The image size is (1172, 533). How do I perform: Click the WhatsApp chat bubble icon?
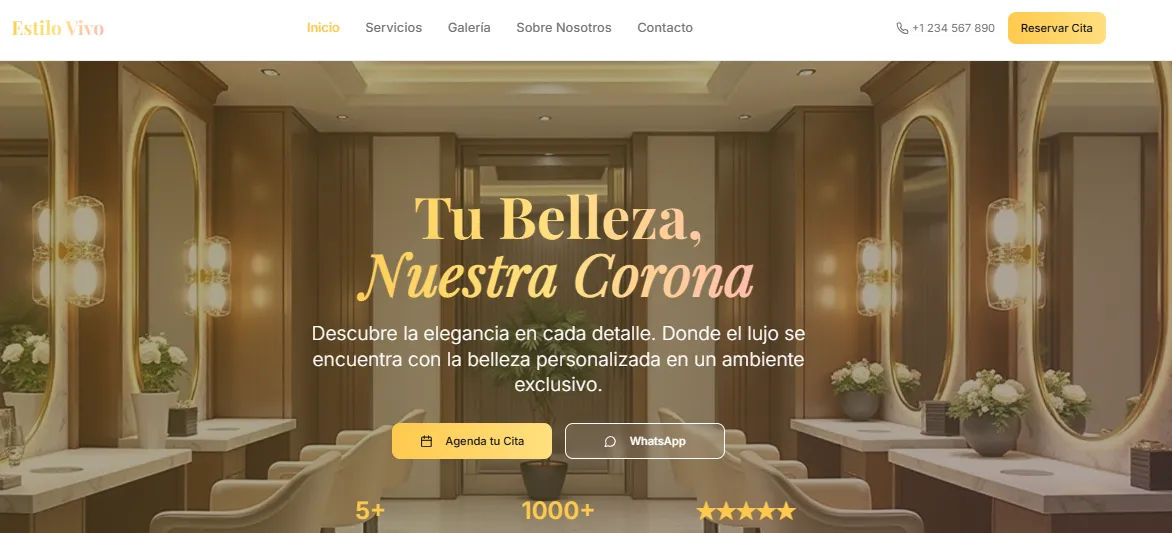tap(610, 441)
